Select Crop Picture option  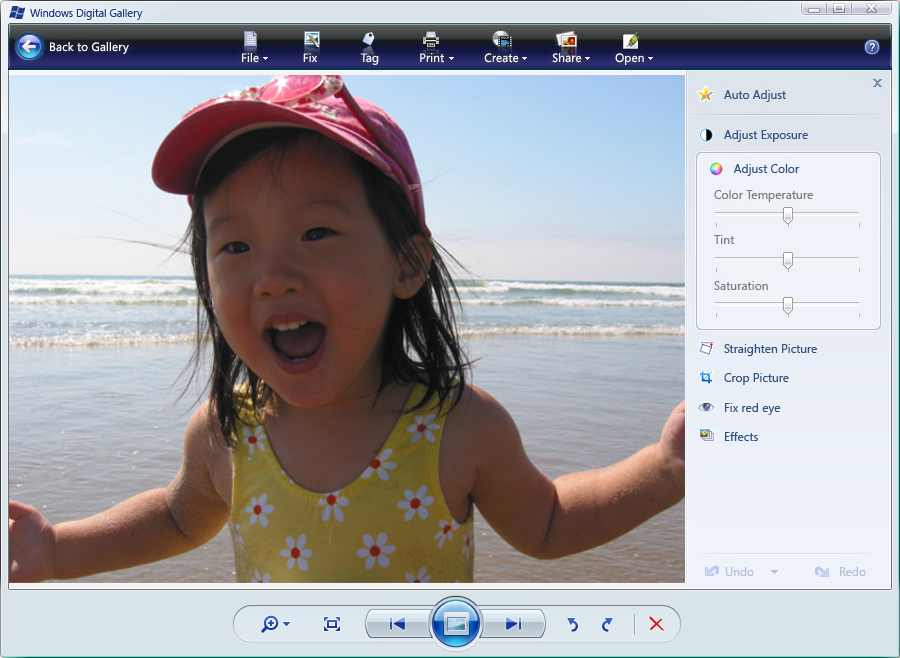[755, 378]
